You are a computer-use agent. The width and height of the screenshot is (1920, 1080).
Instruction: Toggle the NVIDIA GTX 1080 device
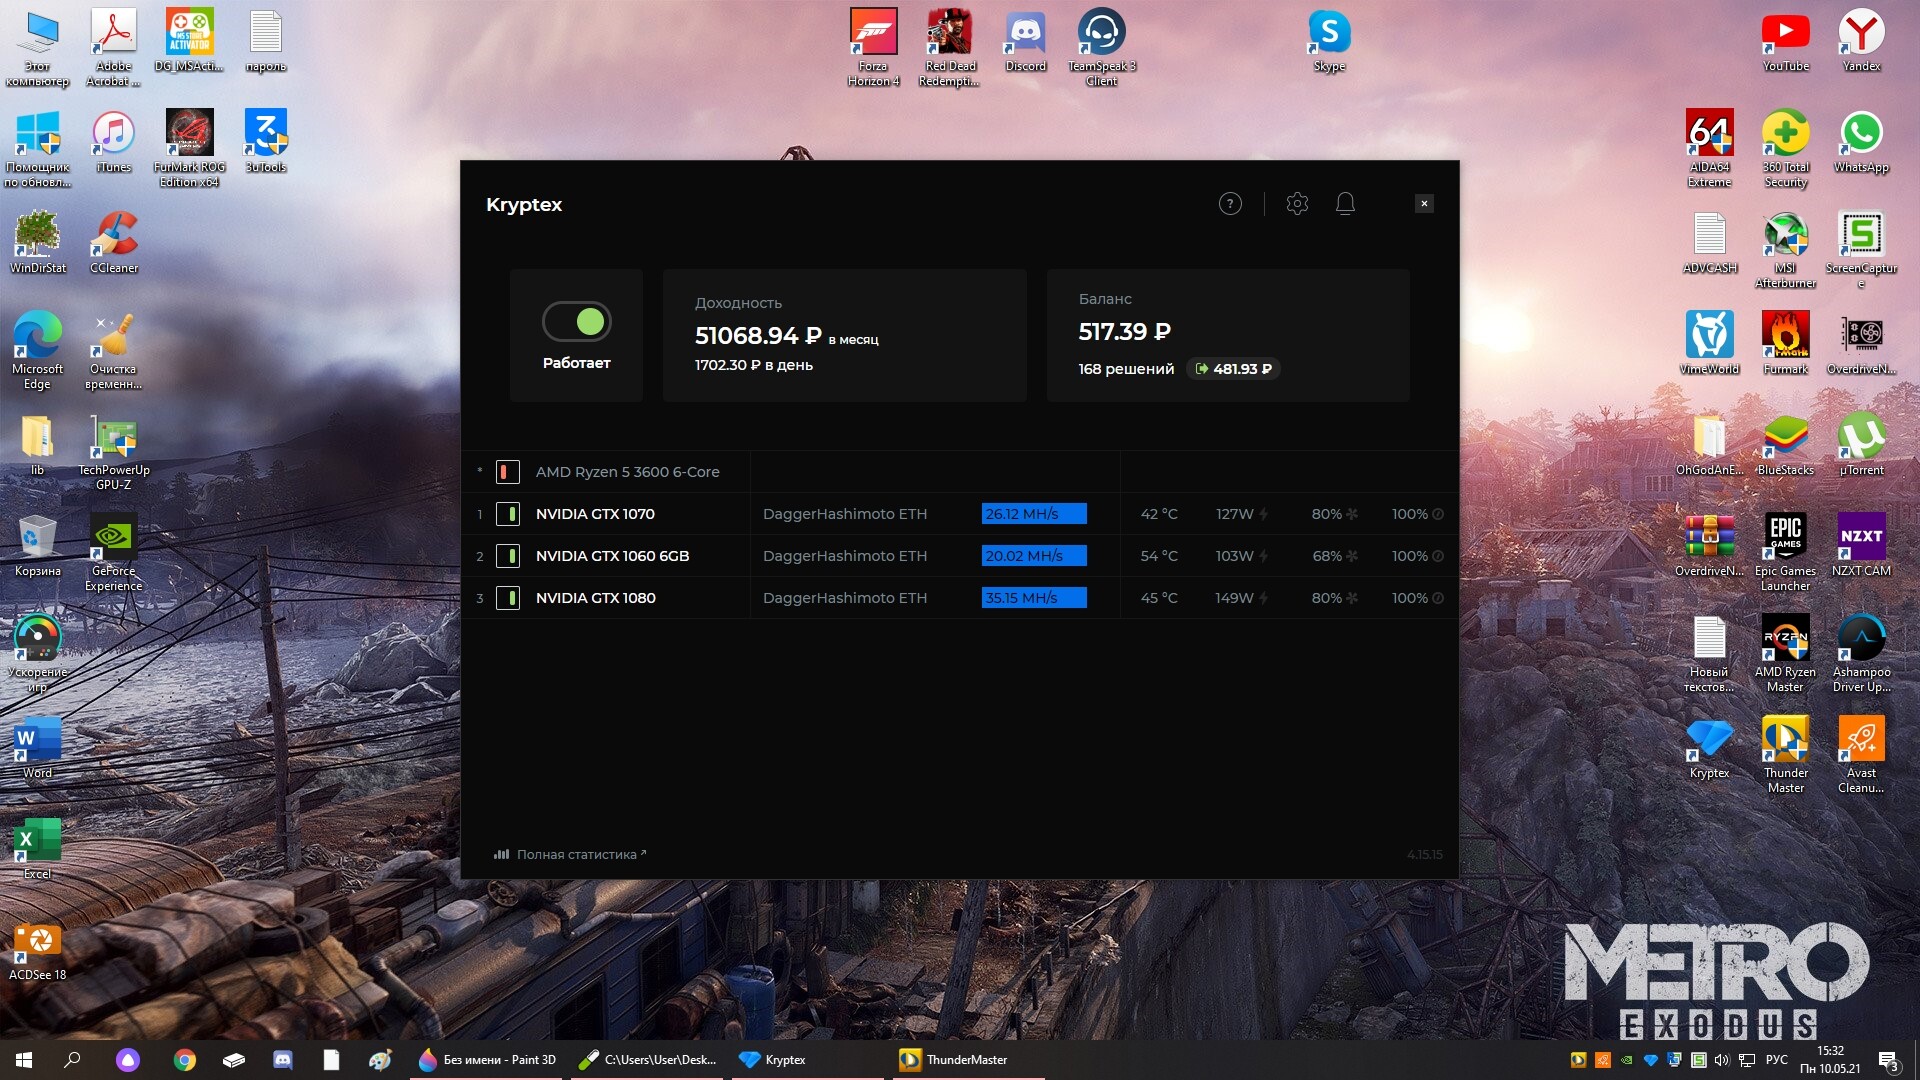click(x=508, y=598)
